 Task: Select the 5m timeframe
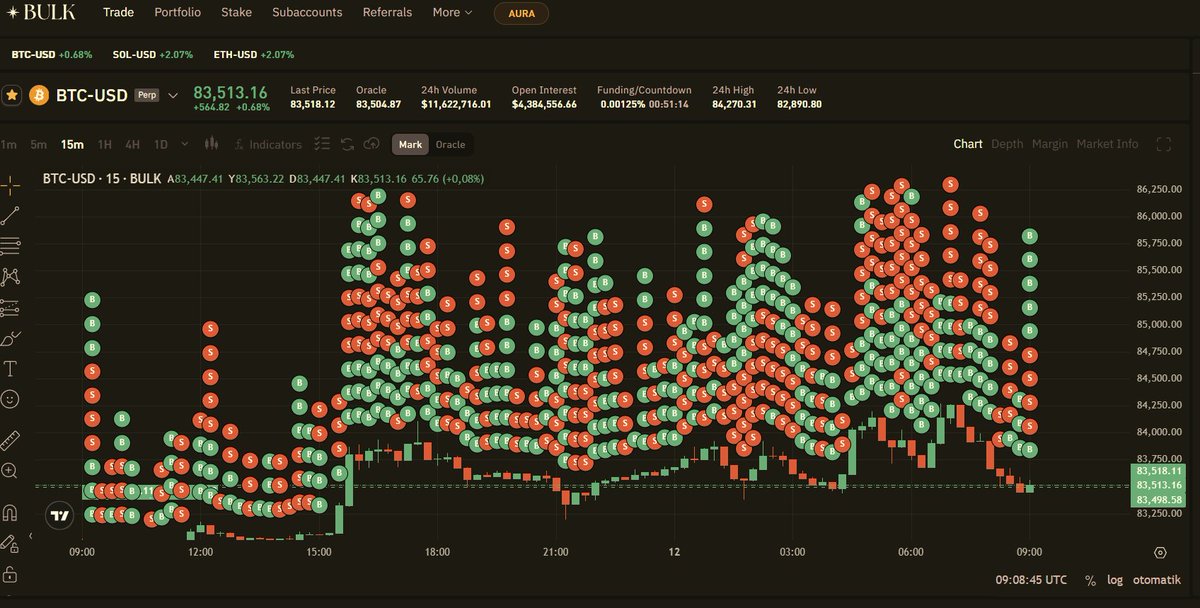[38, 145]
